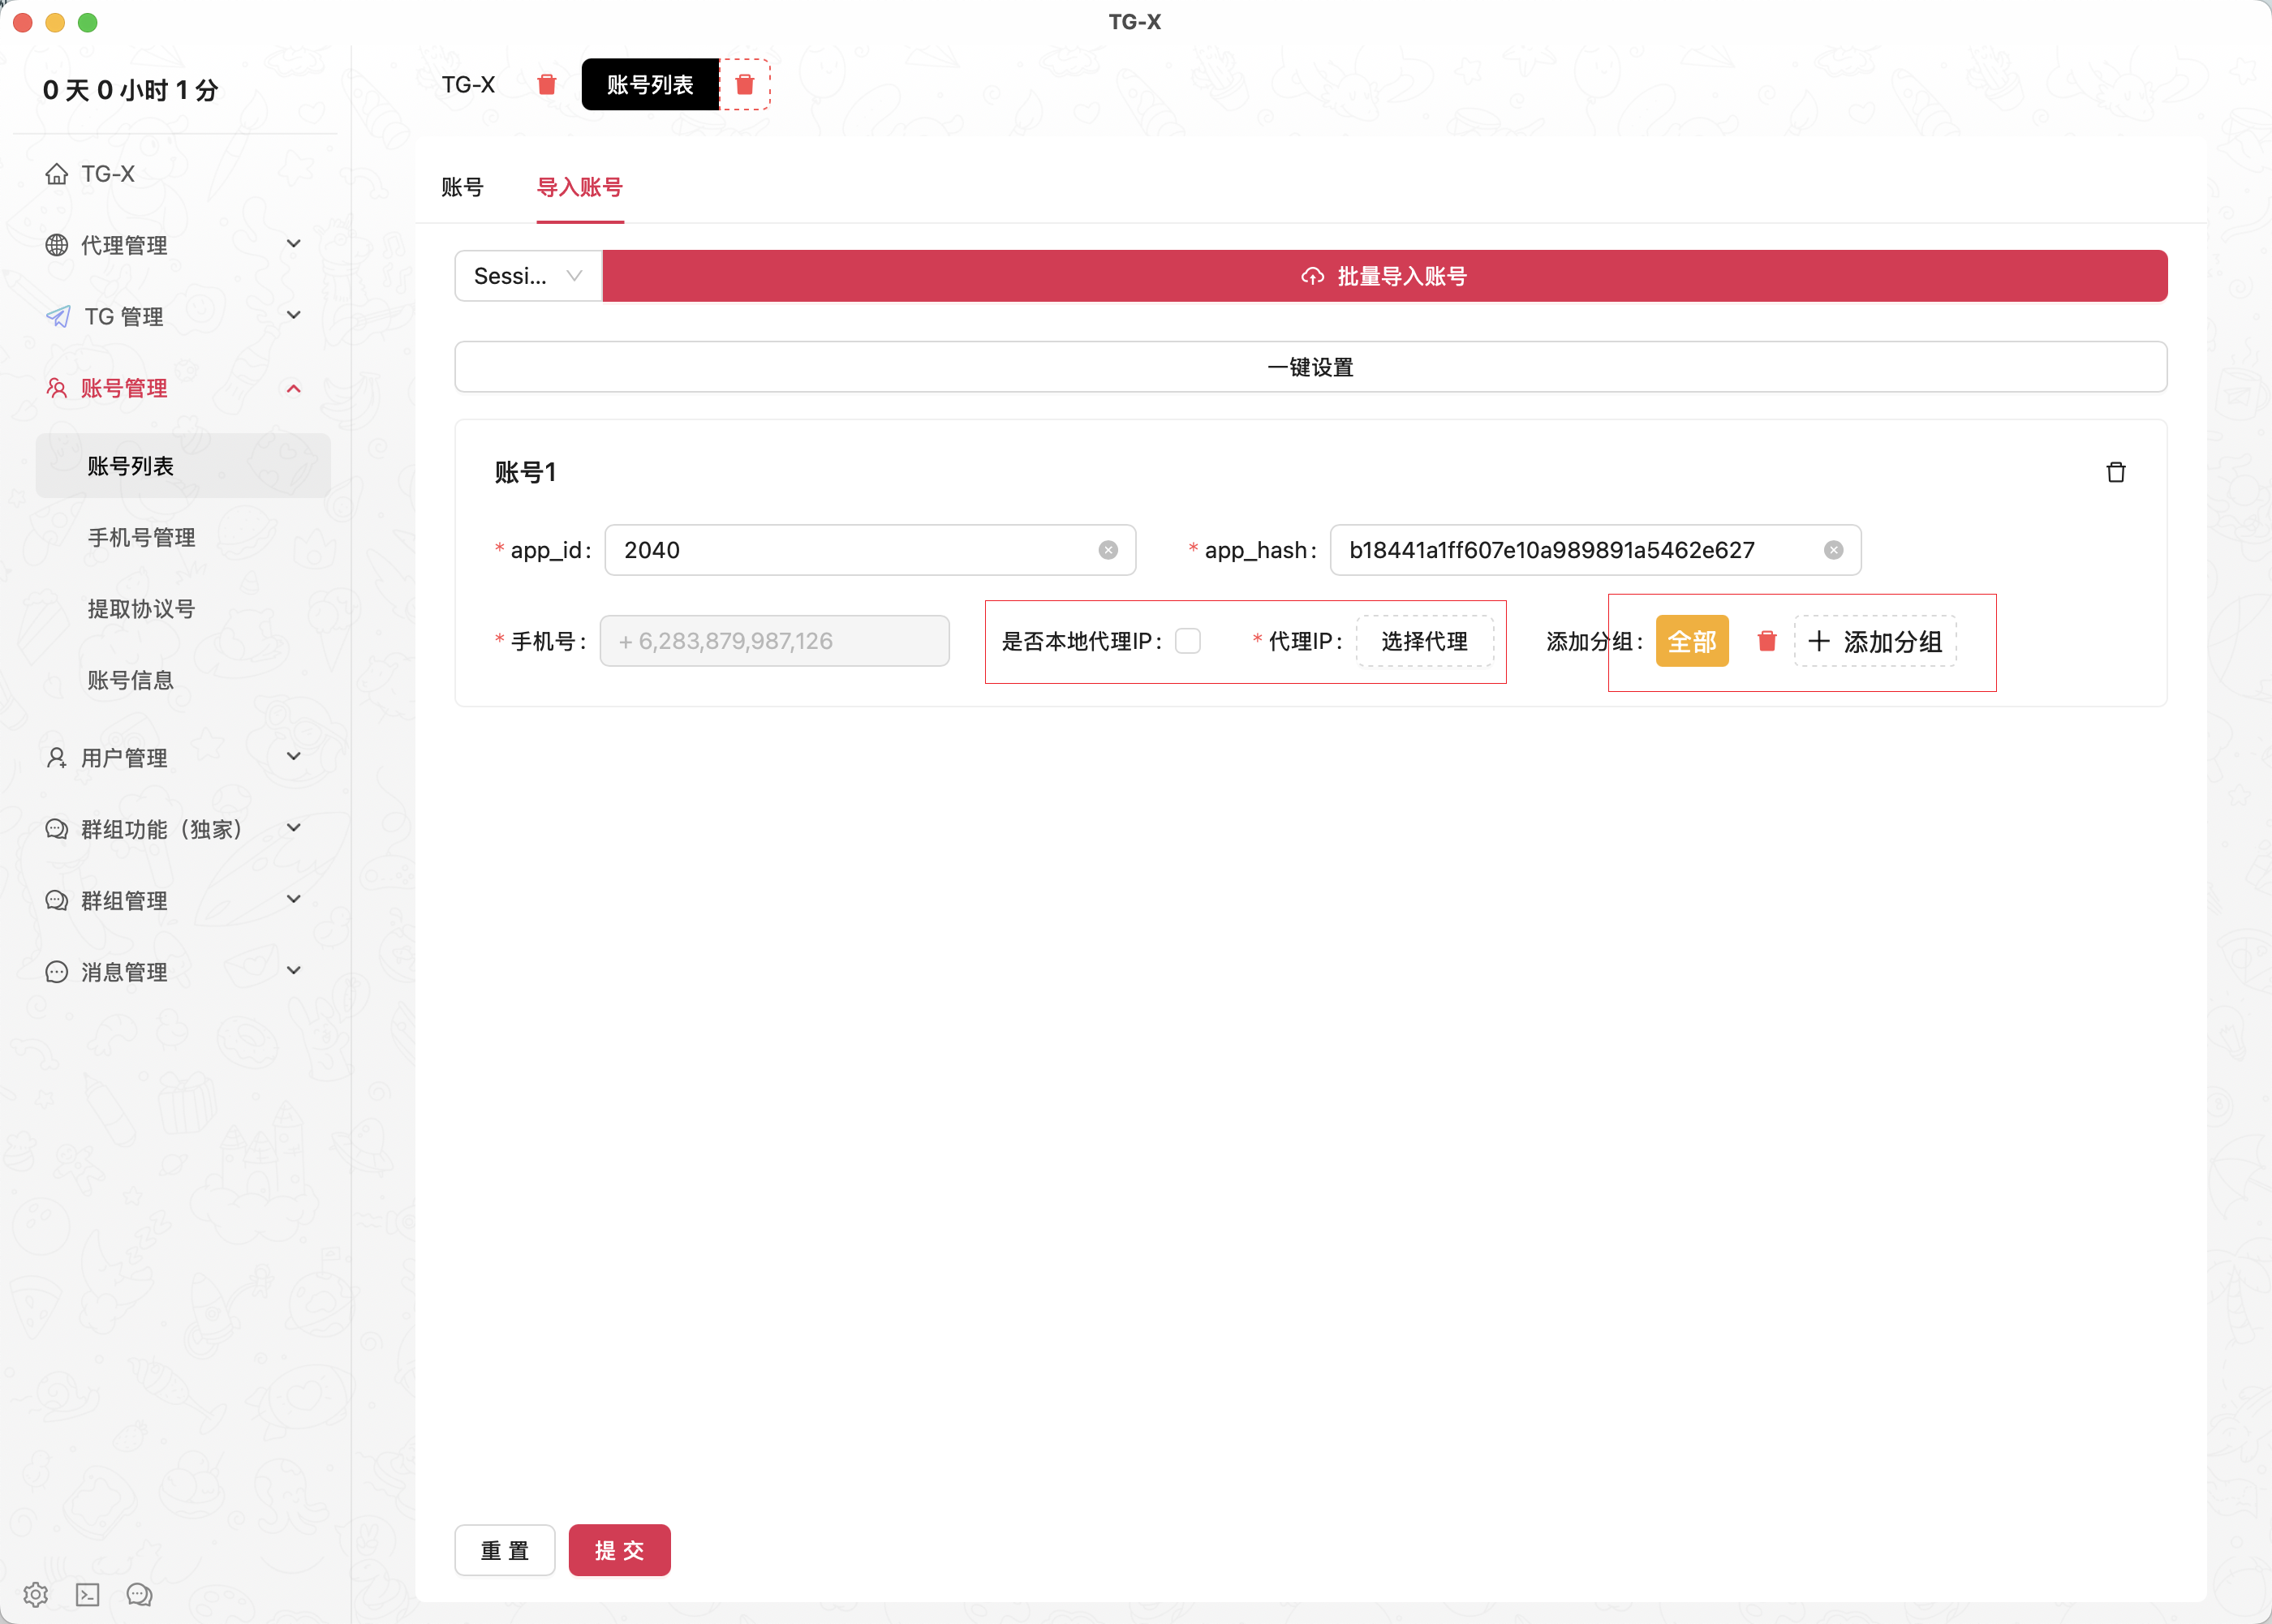
Task: Select the 导入账号 tab
Action: 580,187
